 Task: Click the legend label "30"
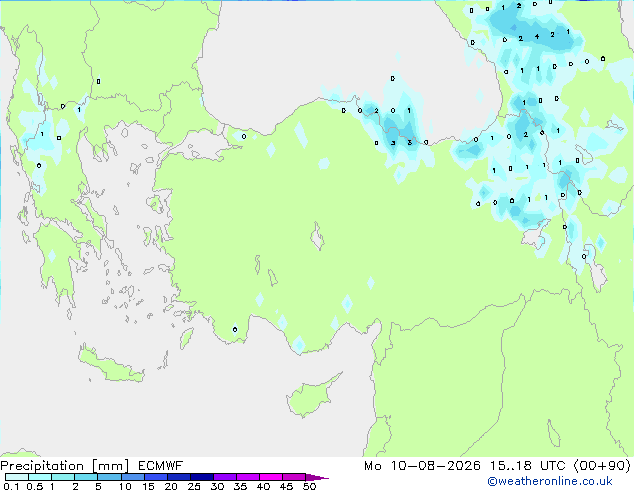[217, 486]
